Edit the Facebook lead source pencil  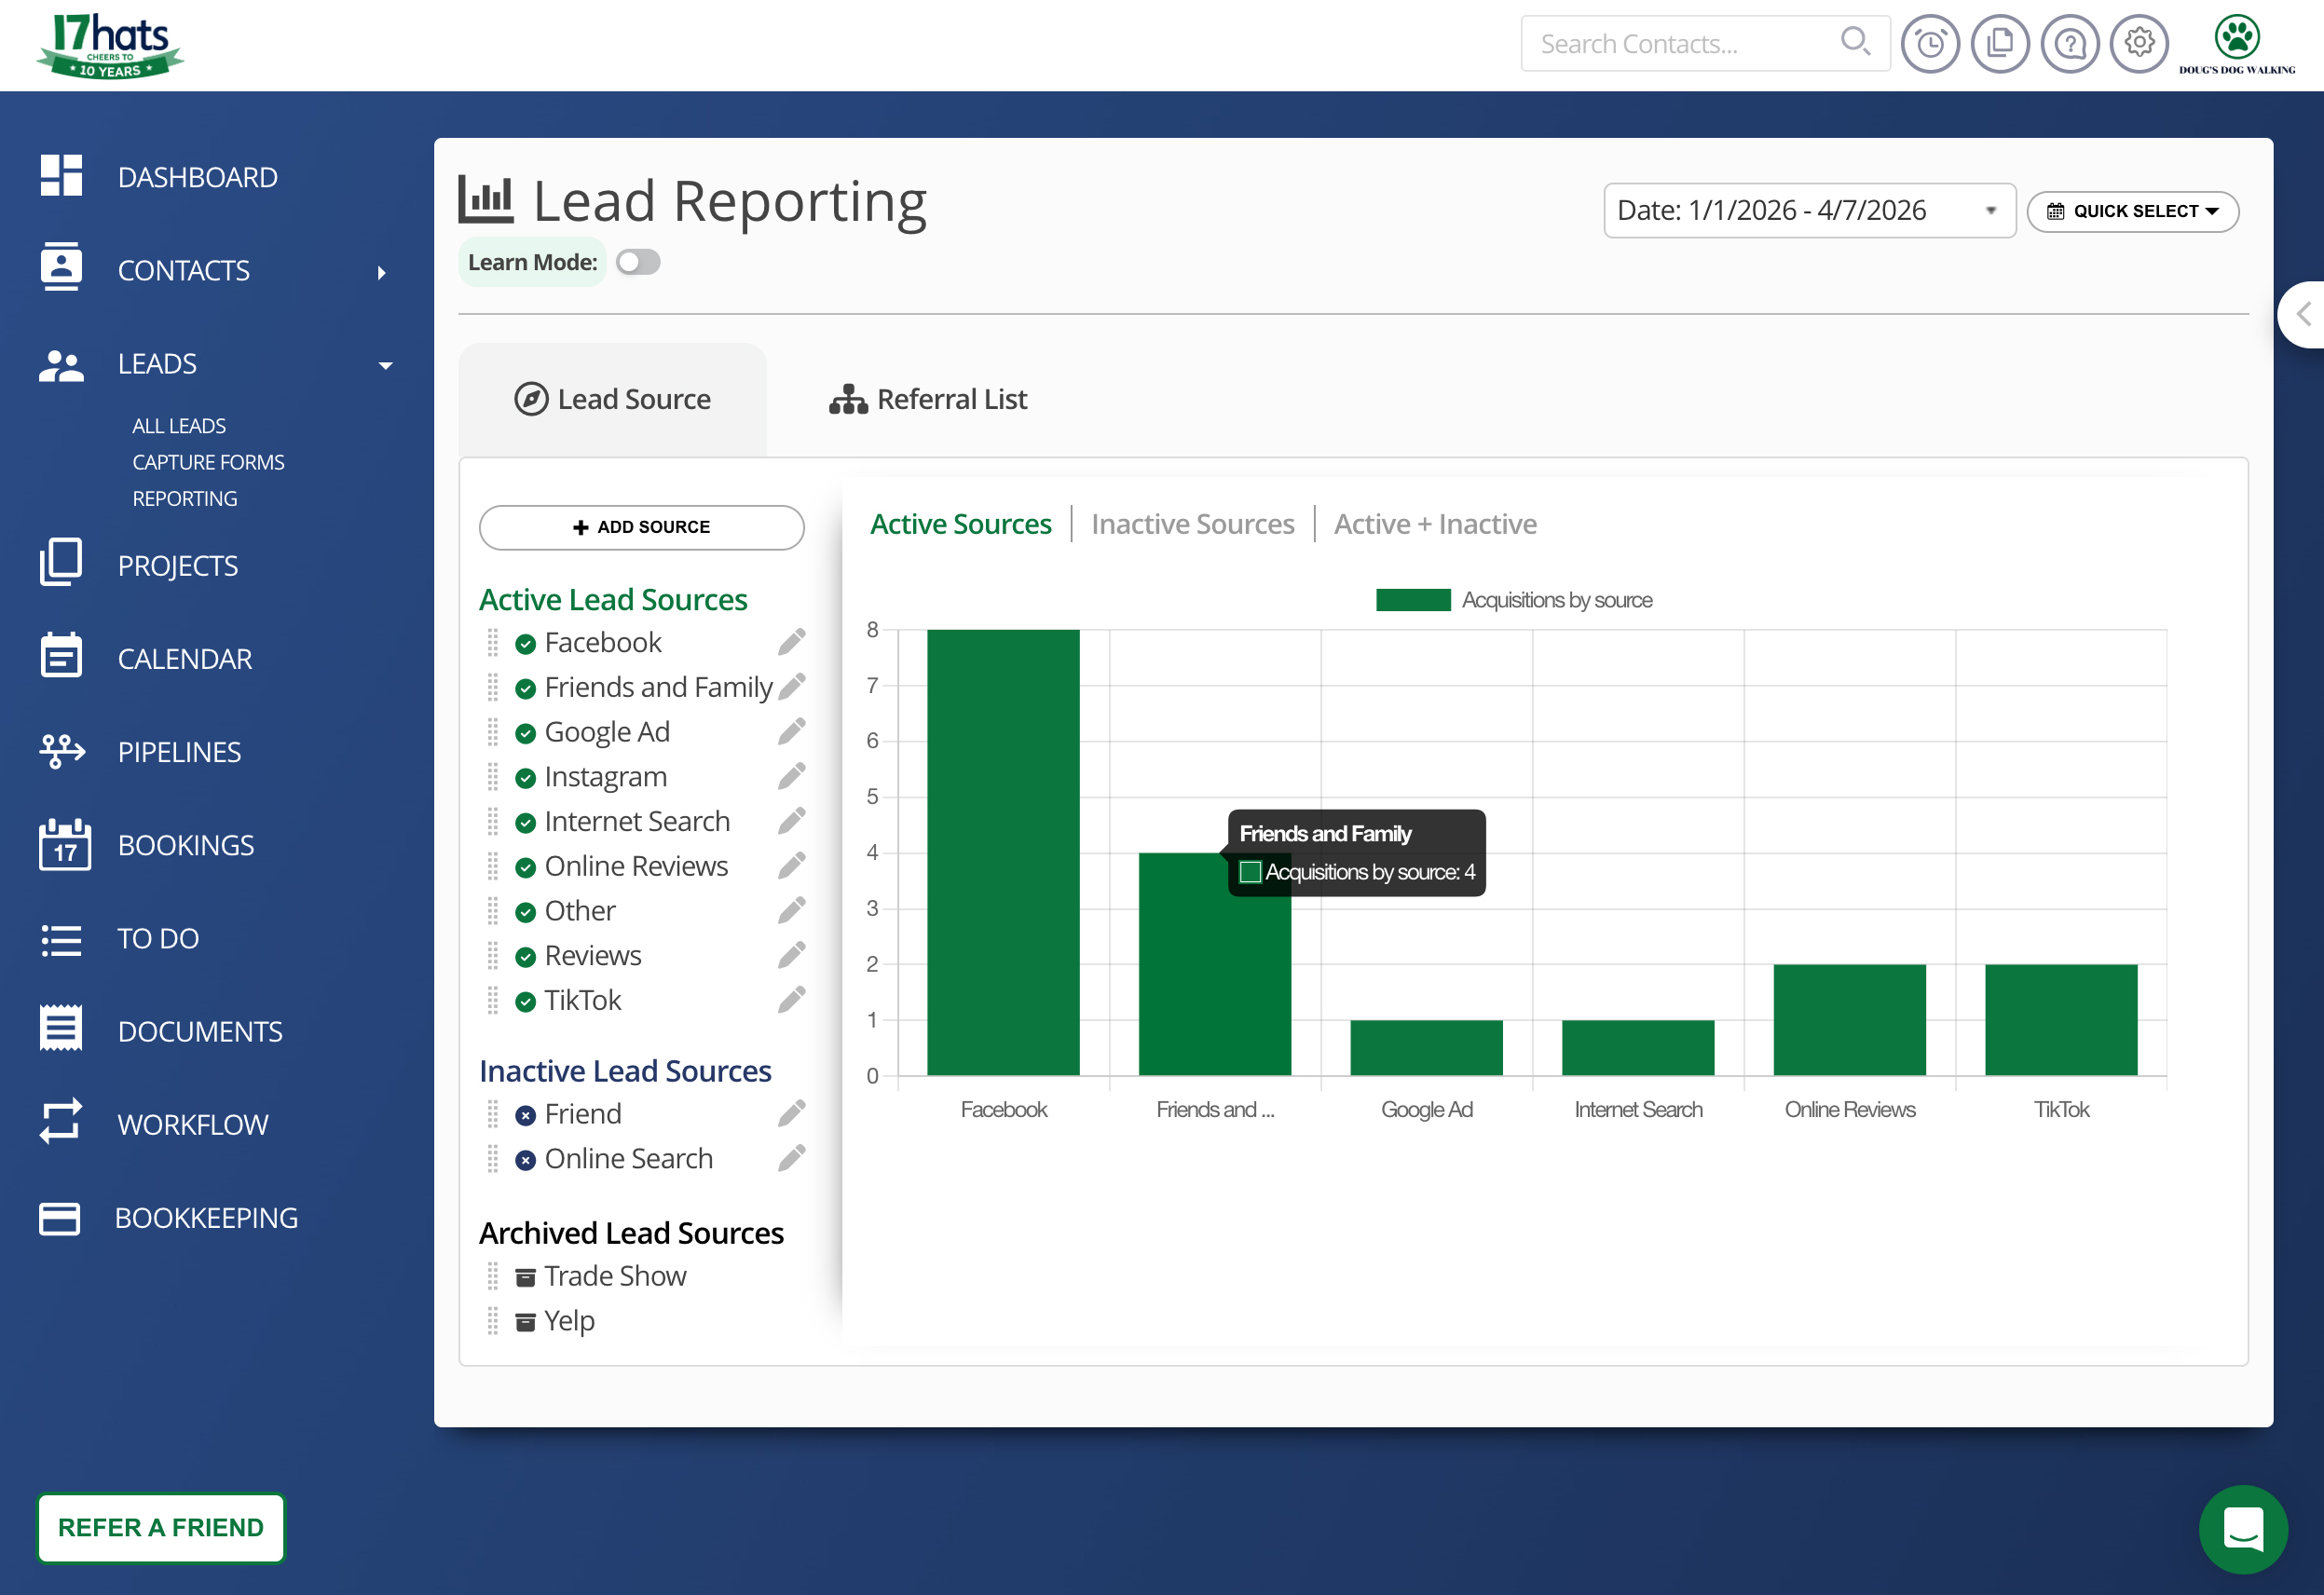coord(791,642)
